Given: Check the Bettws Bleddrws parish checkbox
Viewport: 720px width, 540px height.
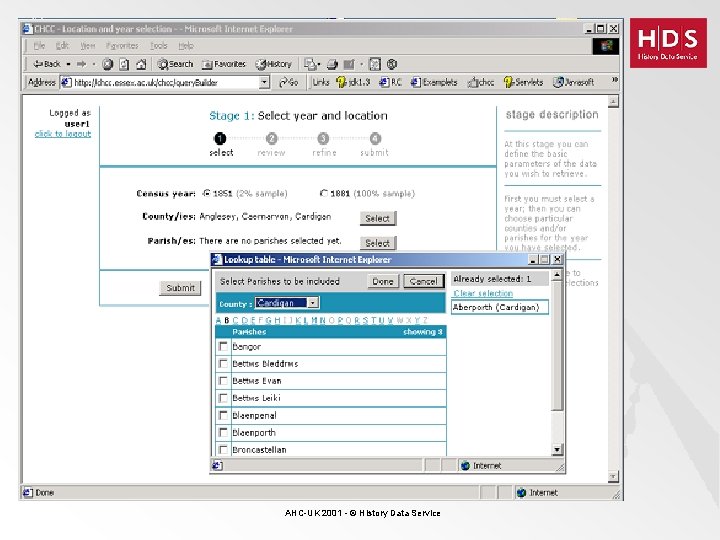Looking at the screenshot, I should click(223, 364).
